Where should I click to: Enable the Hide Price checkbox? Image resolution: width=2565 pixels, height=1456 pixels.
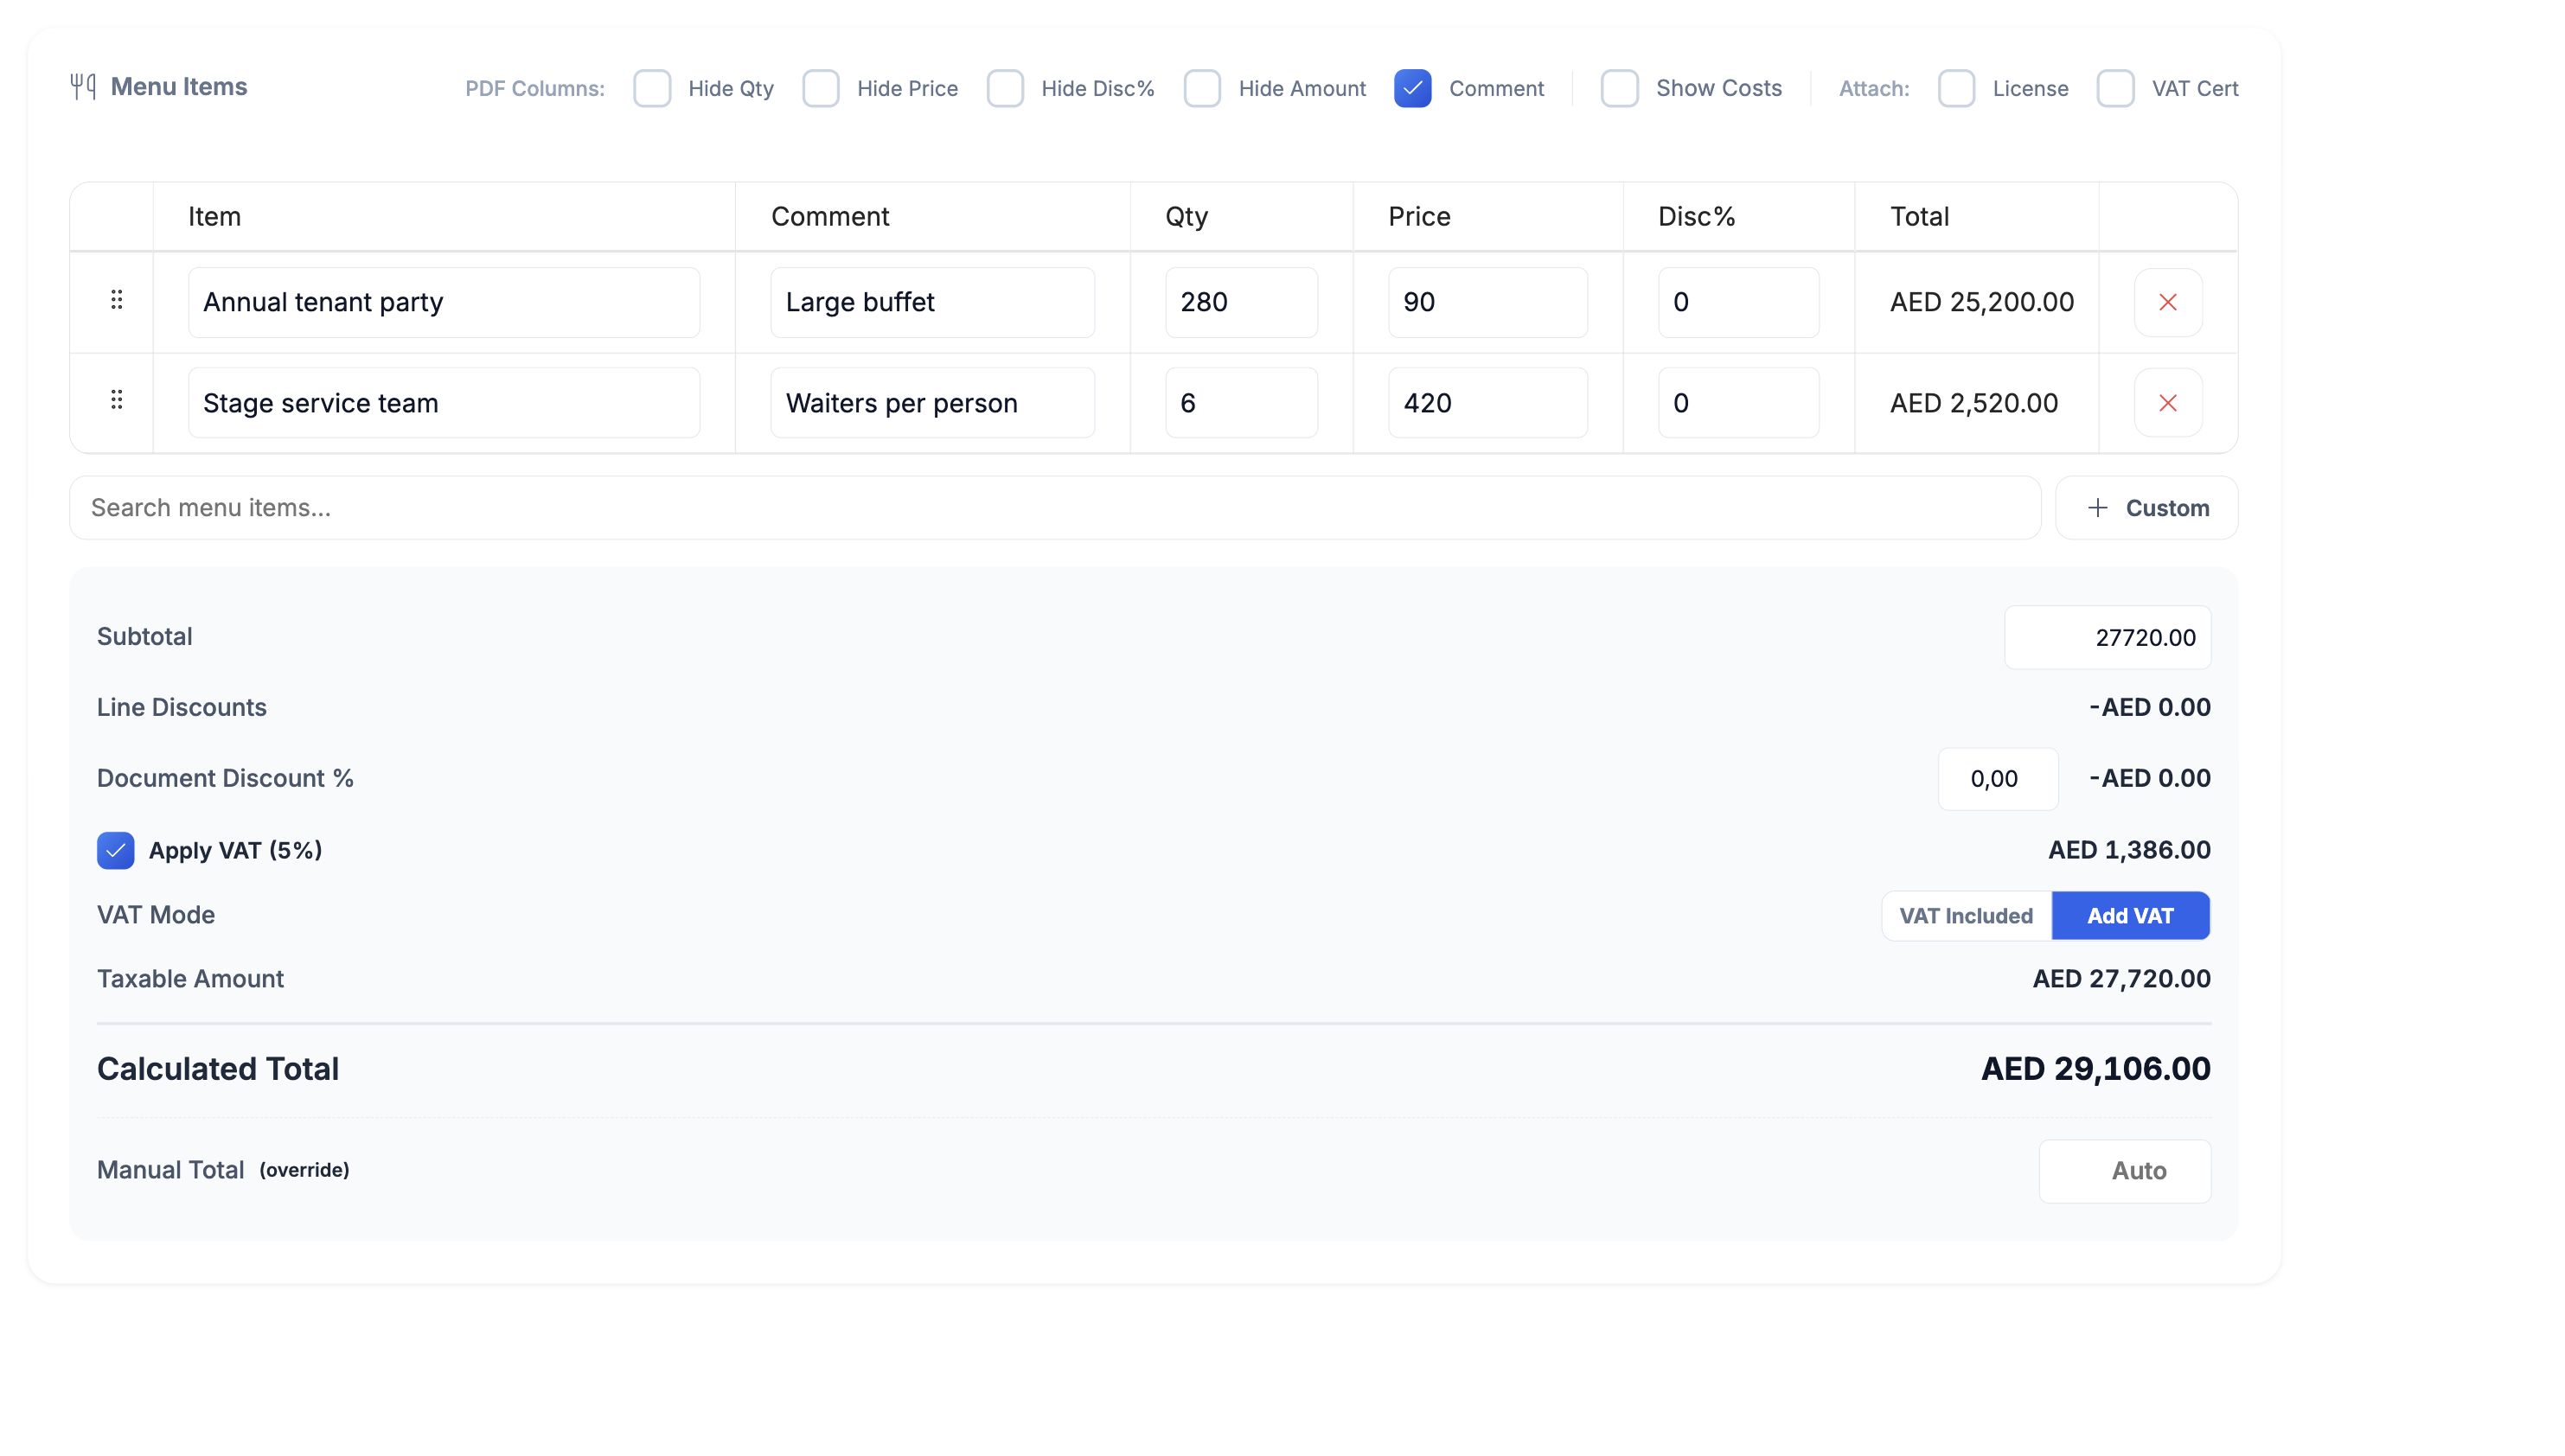click(820, 88)
